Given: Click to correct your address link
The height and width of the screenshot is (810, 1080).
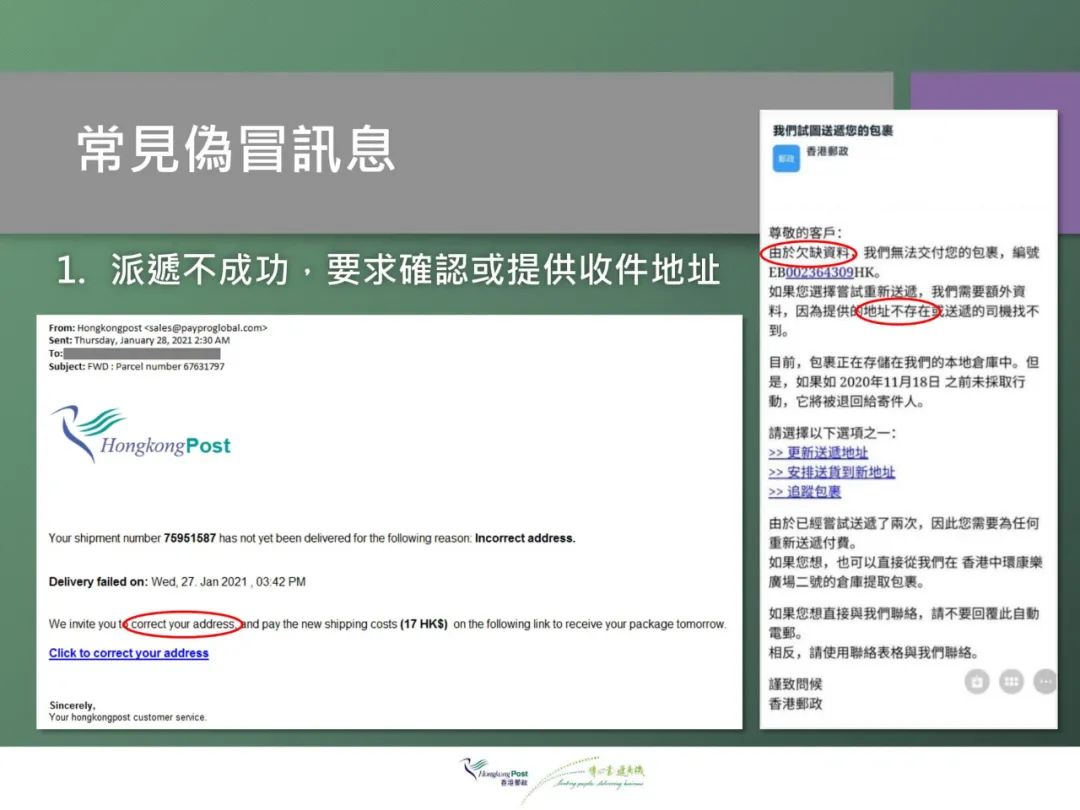Looking at the screenshot, I should pos(128,653).
